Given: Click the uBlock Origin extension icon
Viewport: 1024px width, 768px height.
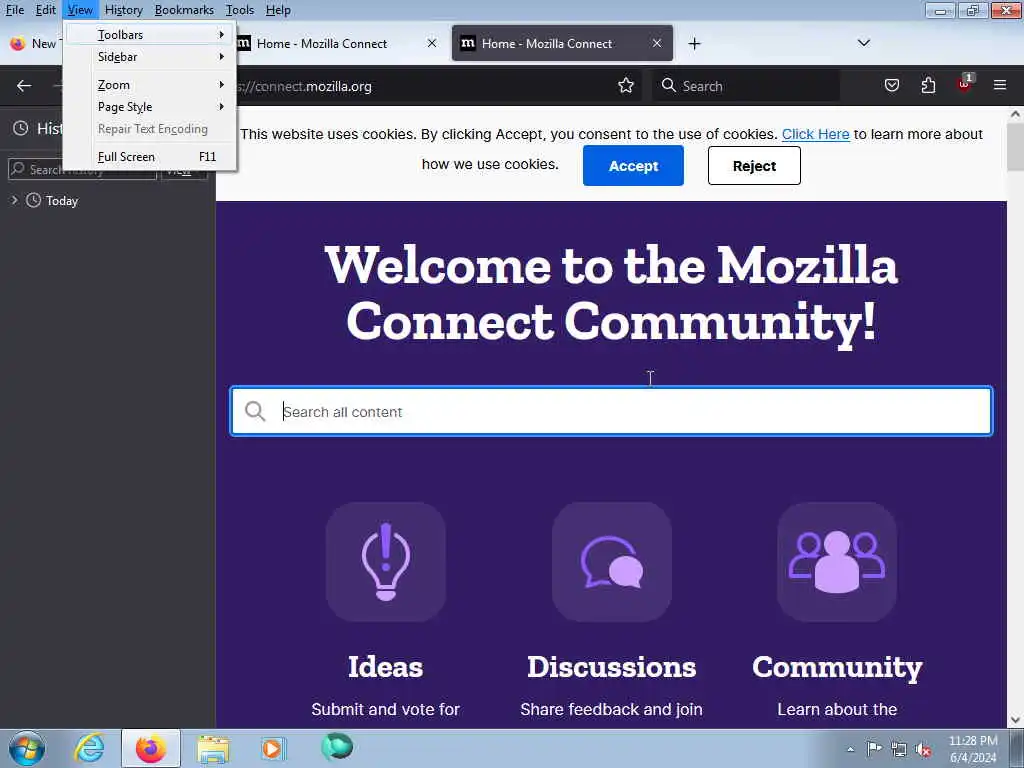Looking at the screenshot, I should tap(964, 84).
